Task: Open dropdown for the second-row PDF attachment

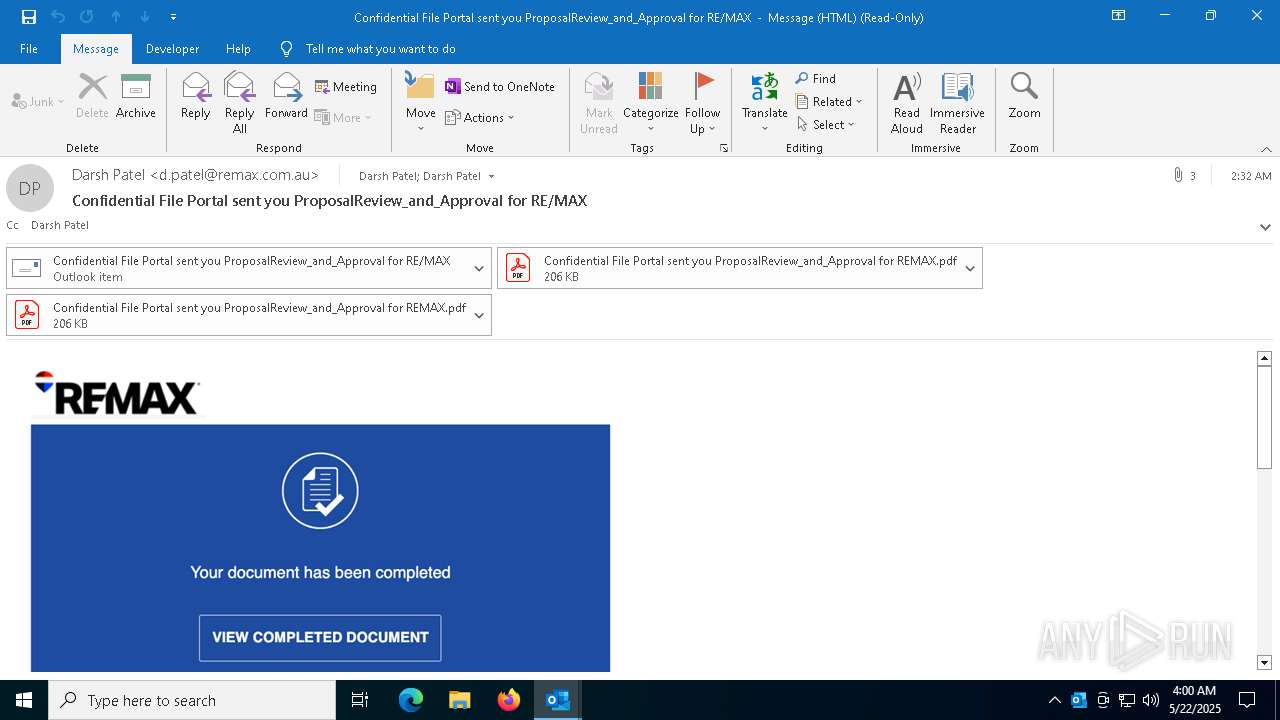Action: pos(479,315)
